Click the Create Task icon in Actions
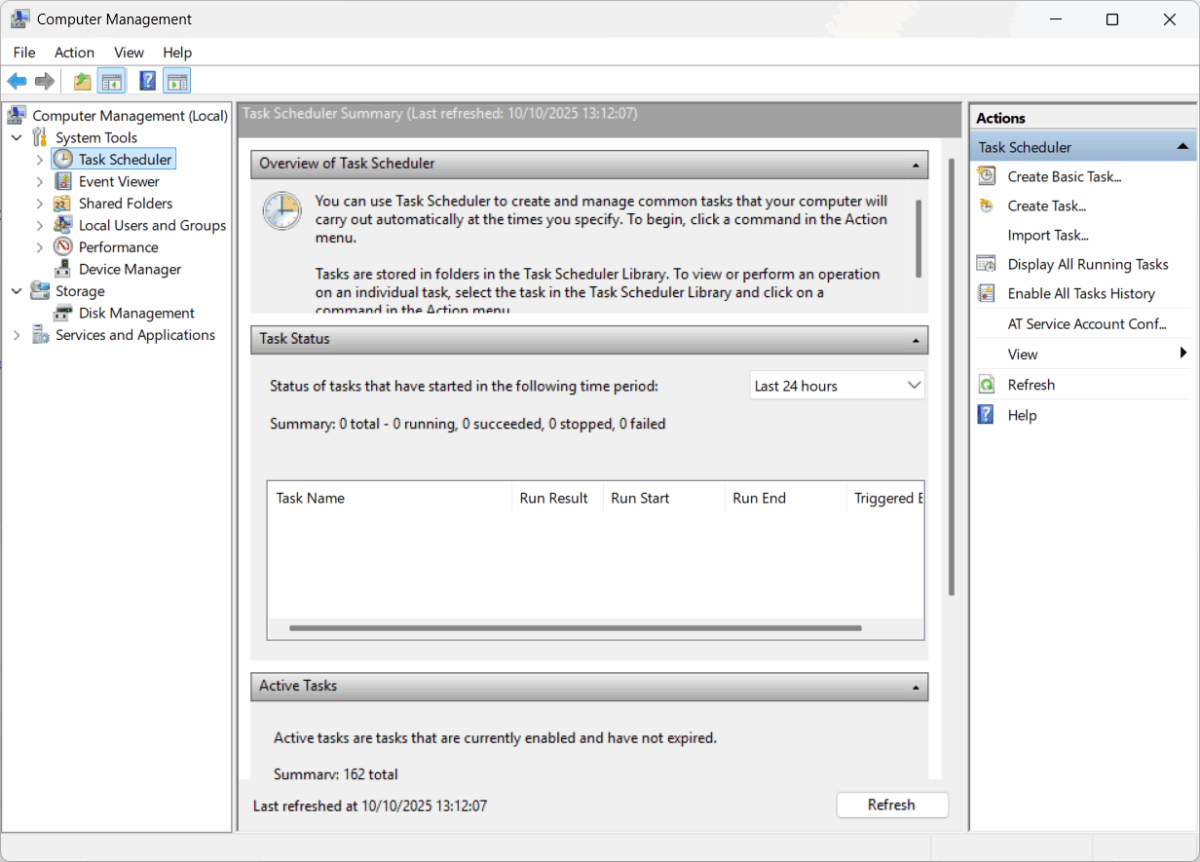Screen dimensions: 1200x862 tap(985, 205)
